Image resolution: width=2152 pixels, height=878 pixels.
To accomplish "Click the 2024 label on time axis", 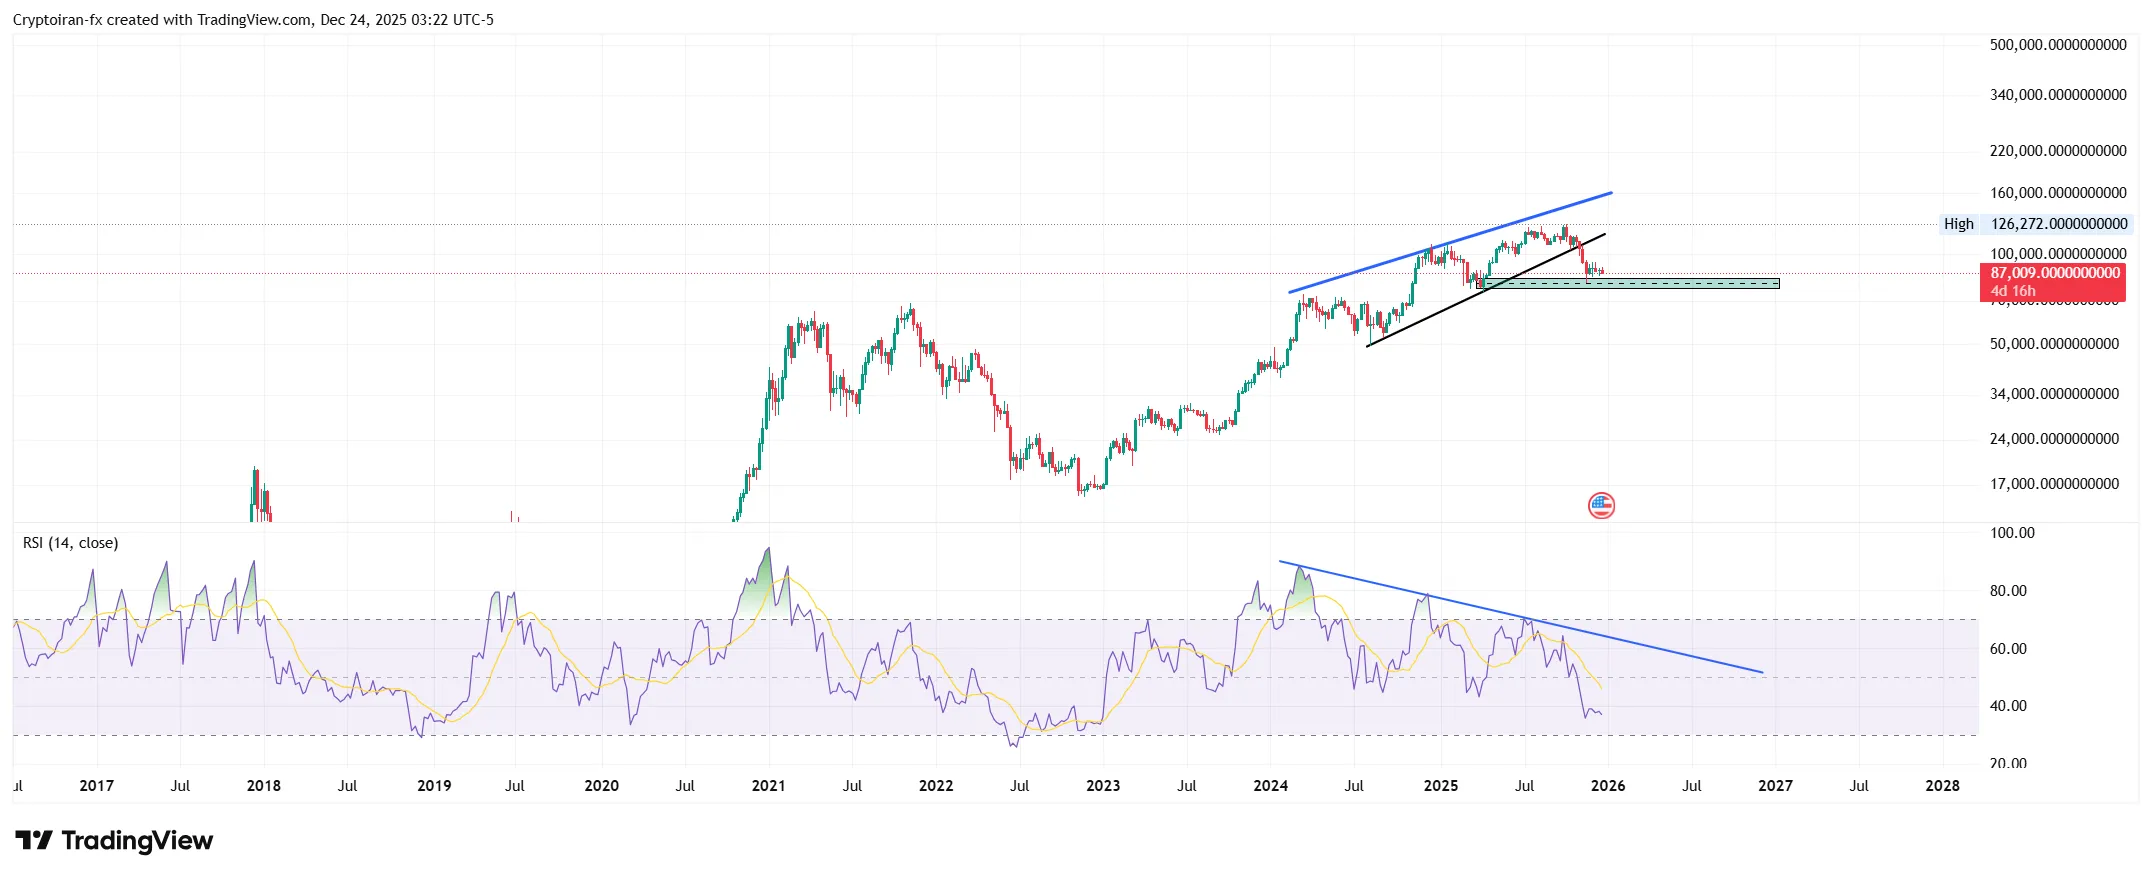I will click(x=1271, y=786).
